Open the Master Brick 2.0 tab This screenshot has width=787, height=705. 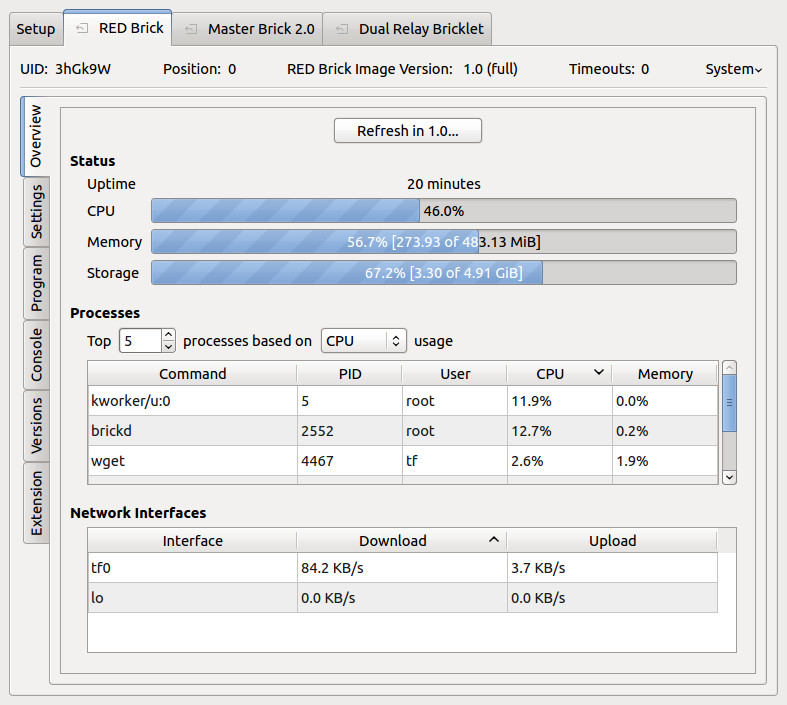coord(247,29)
